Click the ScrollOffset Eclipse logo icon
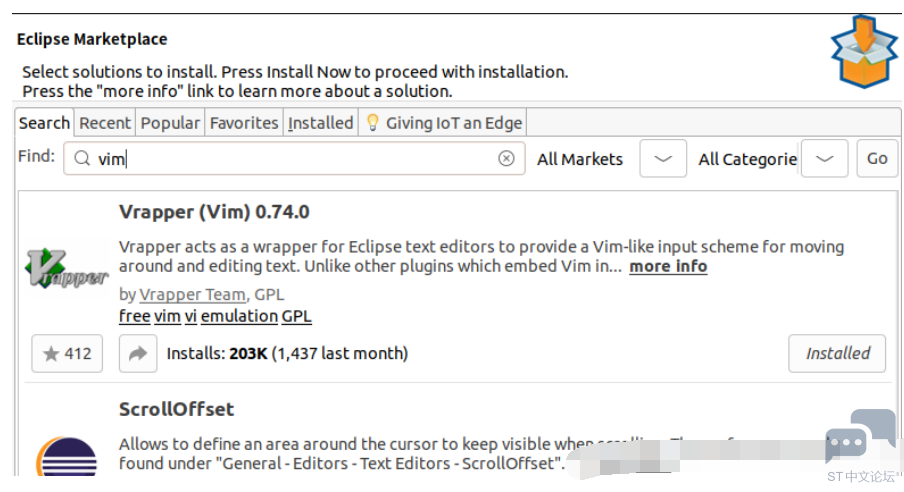 point(66,456)
